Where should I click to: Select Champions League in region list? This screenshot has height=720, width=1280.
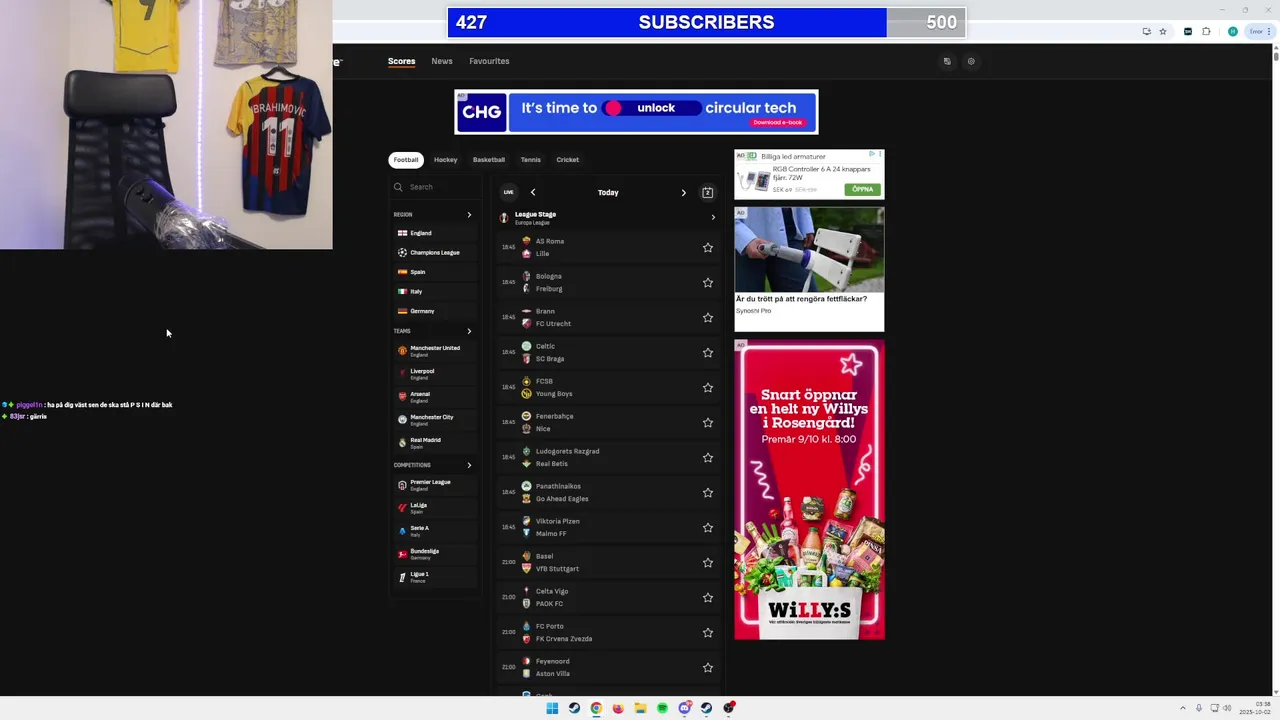434,252
